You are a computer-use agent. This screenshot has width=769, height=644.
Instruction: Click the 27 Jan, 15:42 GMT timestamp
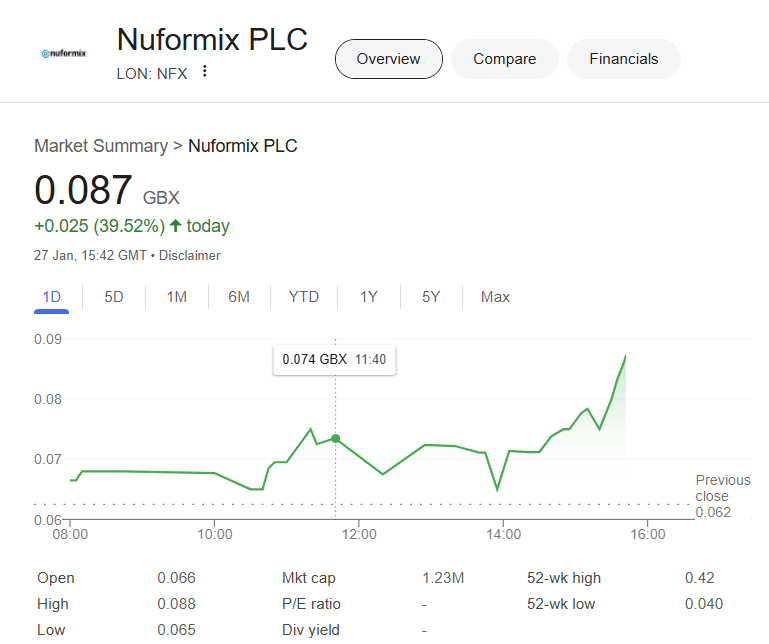(x=90, y=256)
